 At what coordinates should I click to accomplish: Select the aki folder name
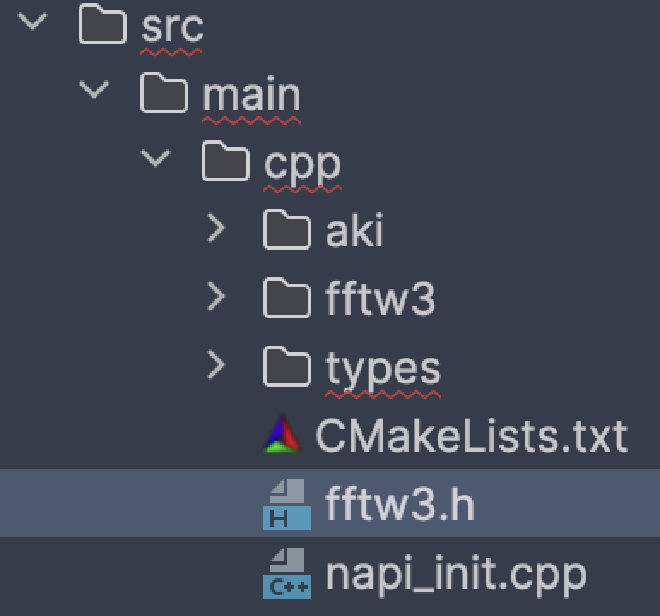pyautogui.click(x=354, y=231)
